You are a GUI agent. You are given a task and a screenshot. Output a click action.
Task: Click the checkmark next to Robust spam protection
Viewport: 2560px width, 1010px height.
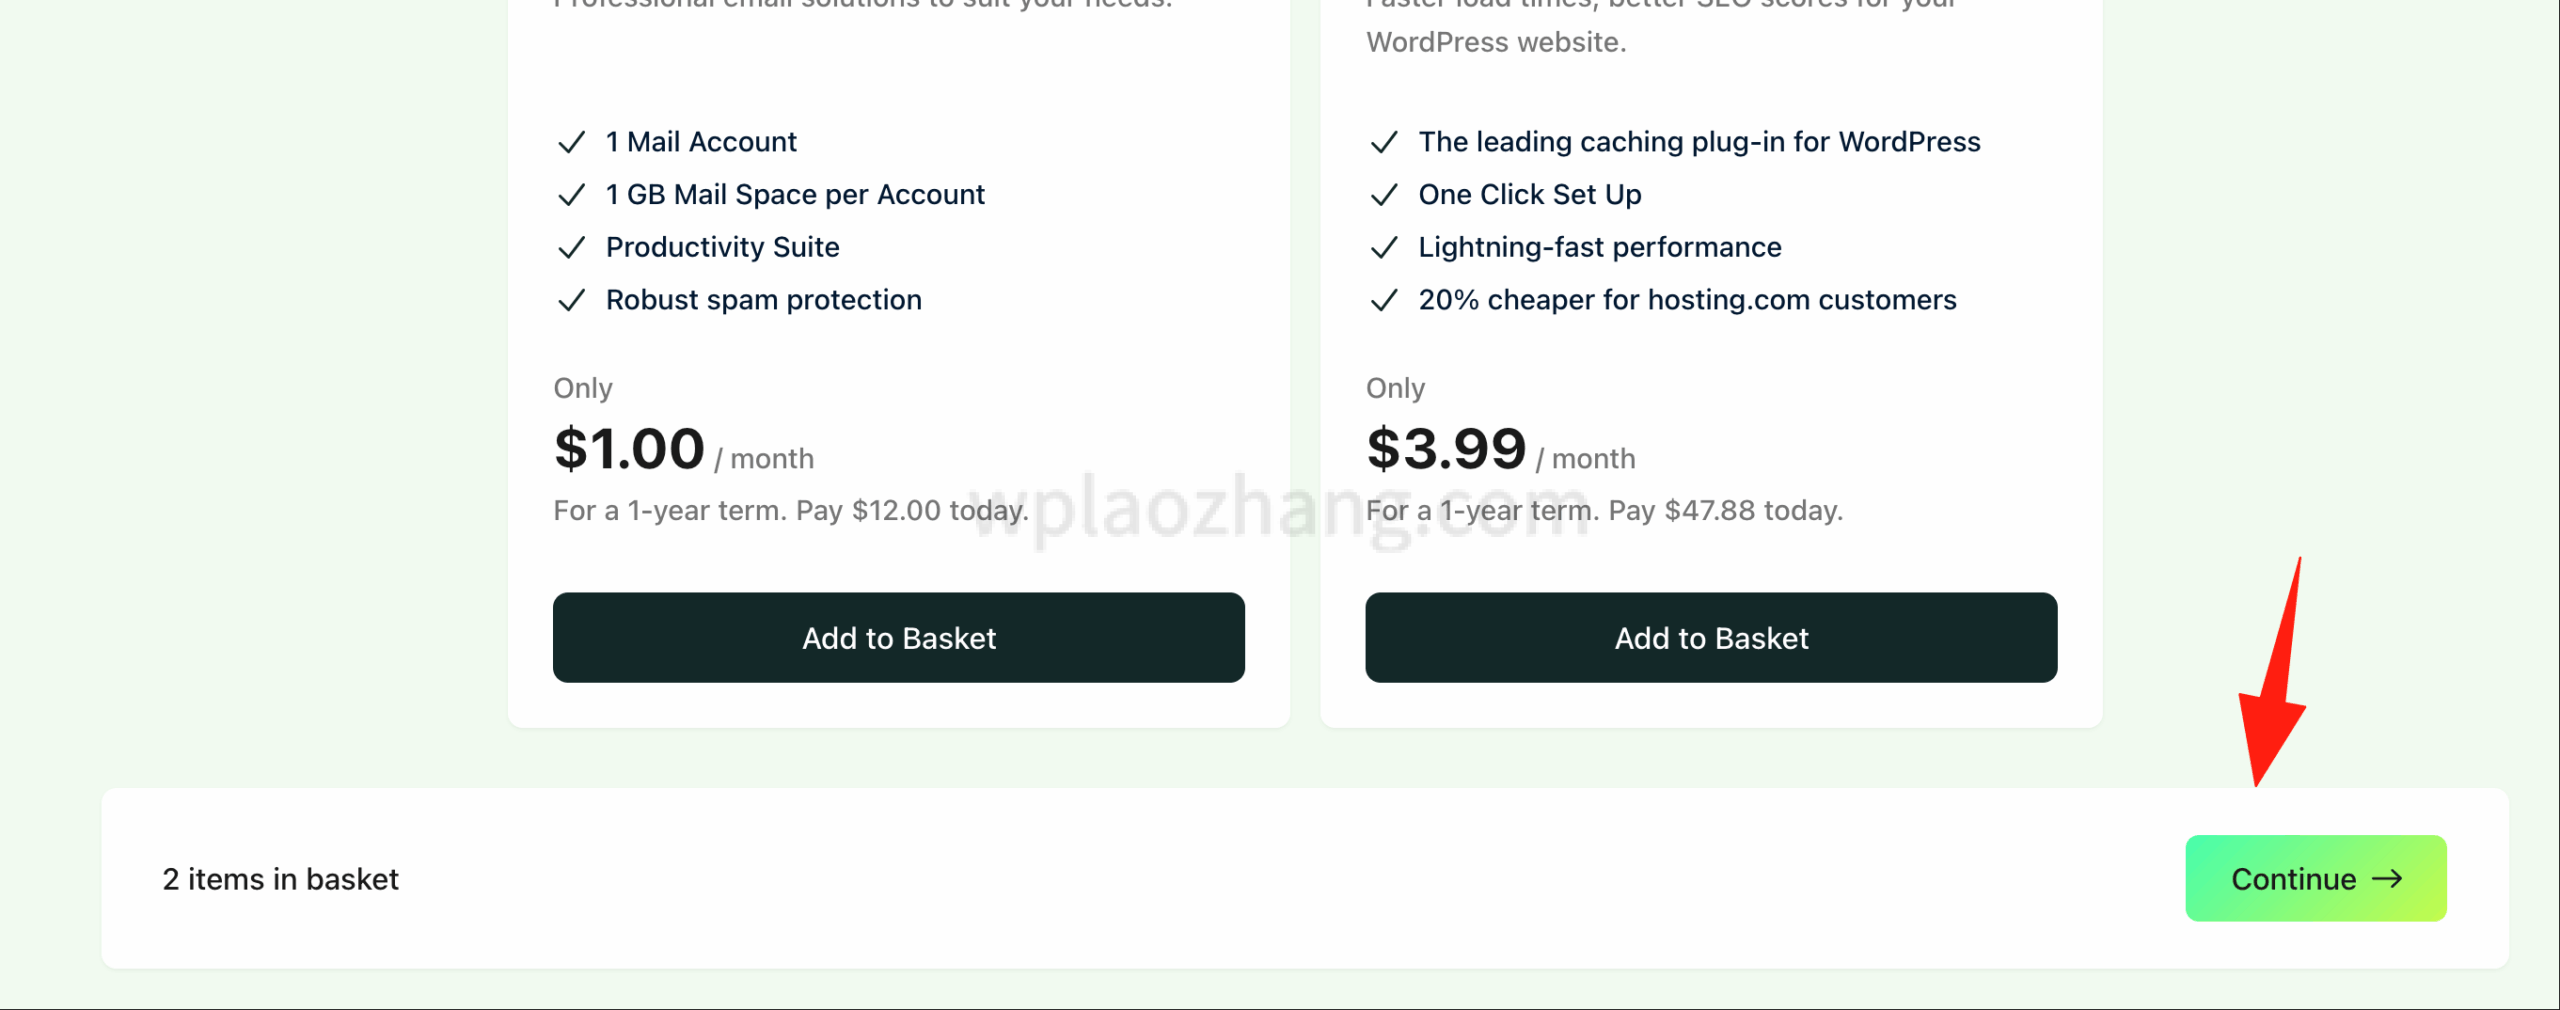(571, 301)
